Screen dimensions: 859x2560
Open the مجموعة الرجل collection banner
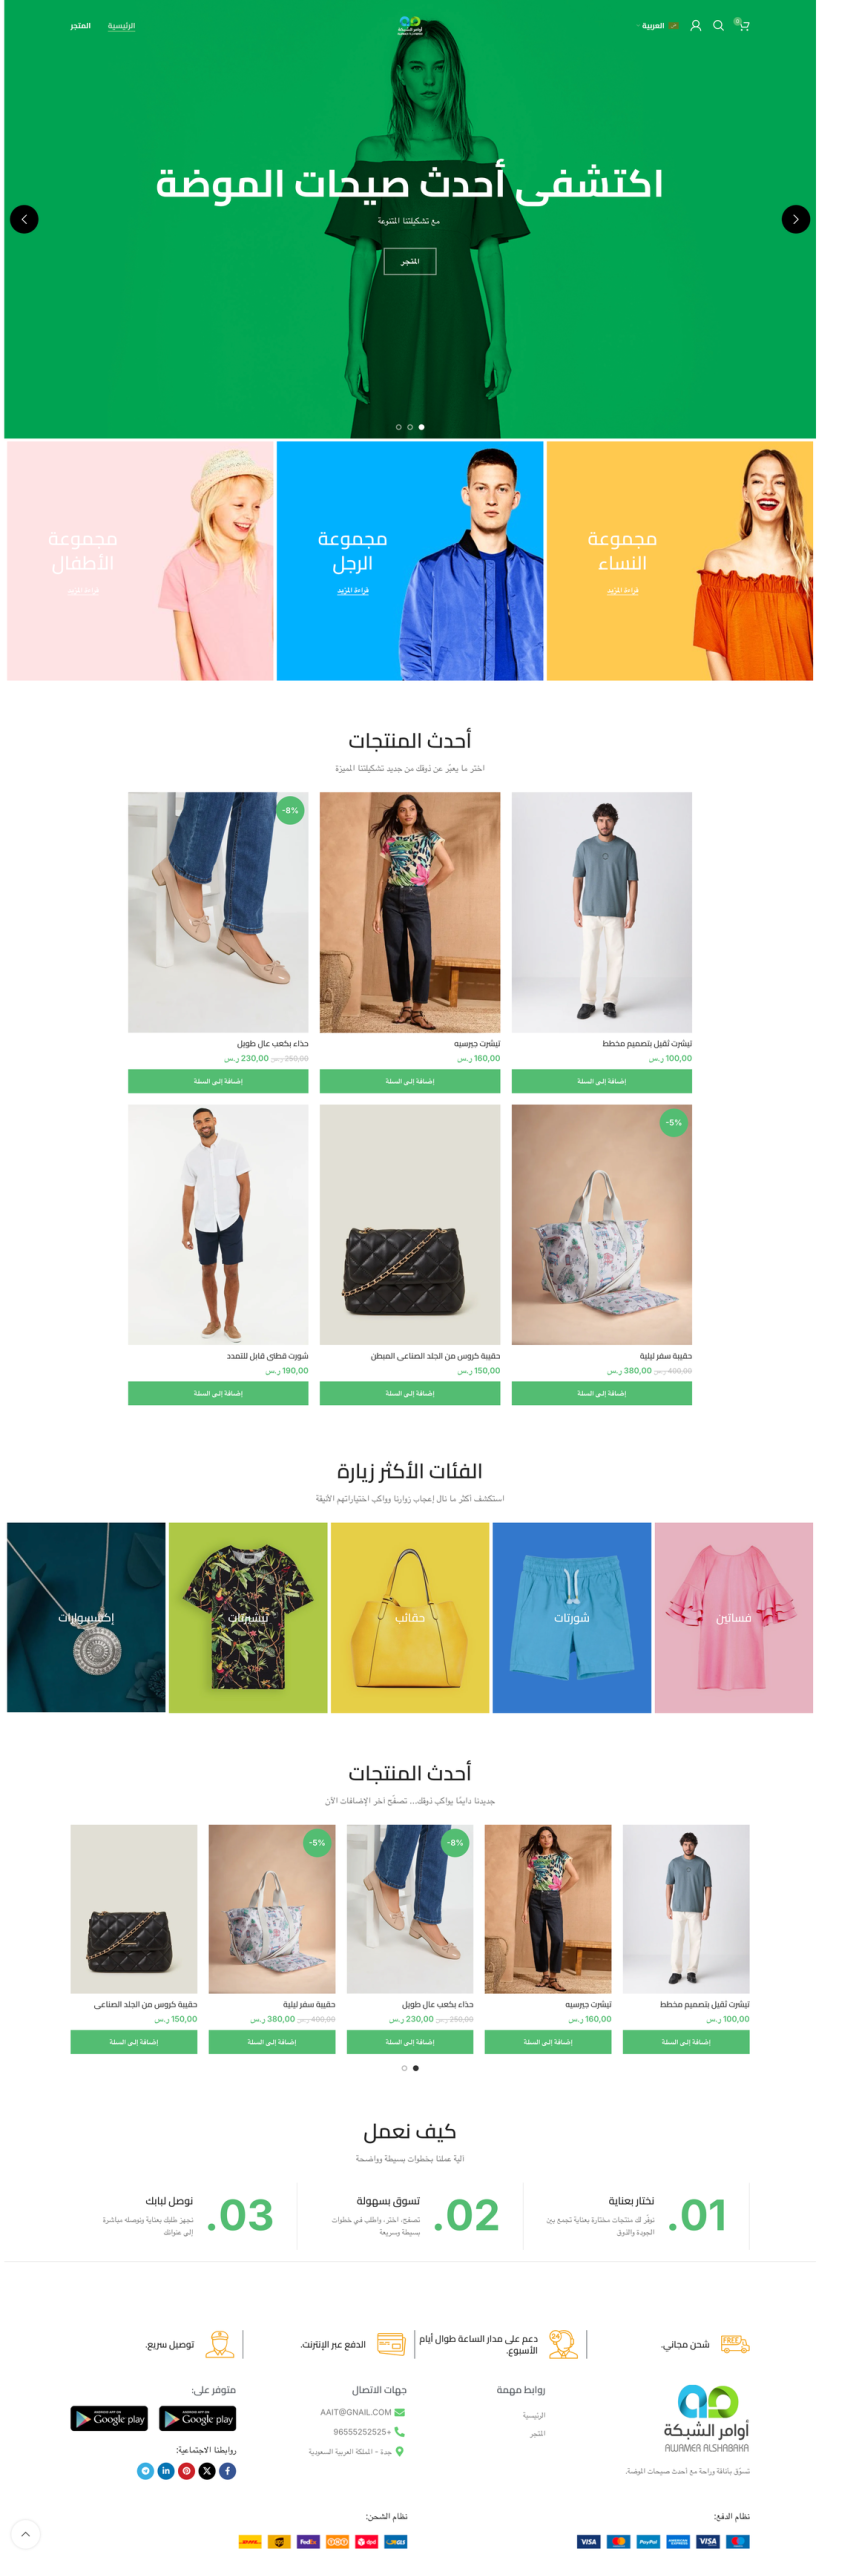410,561
